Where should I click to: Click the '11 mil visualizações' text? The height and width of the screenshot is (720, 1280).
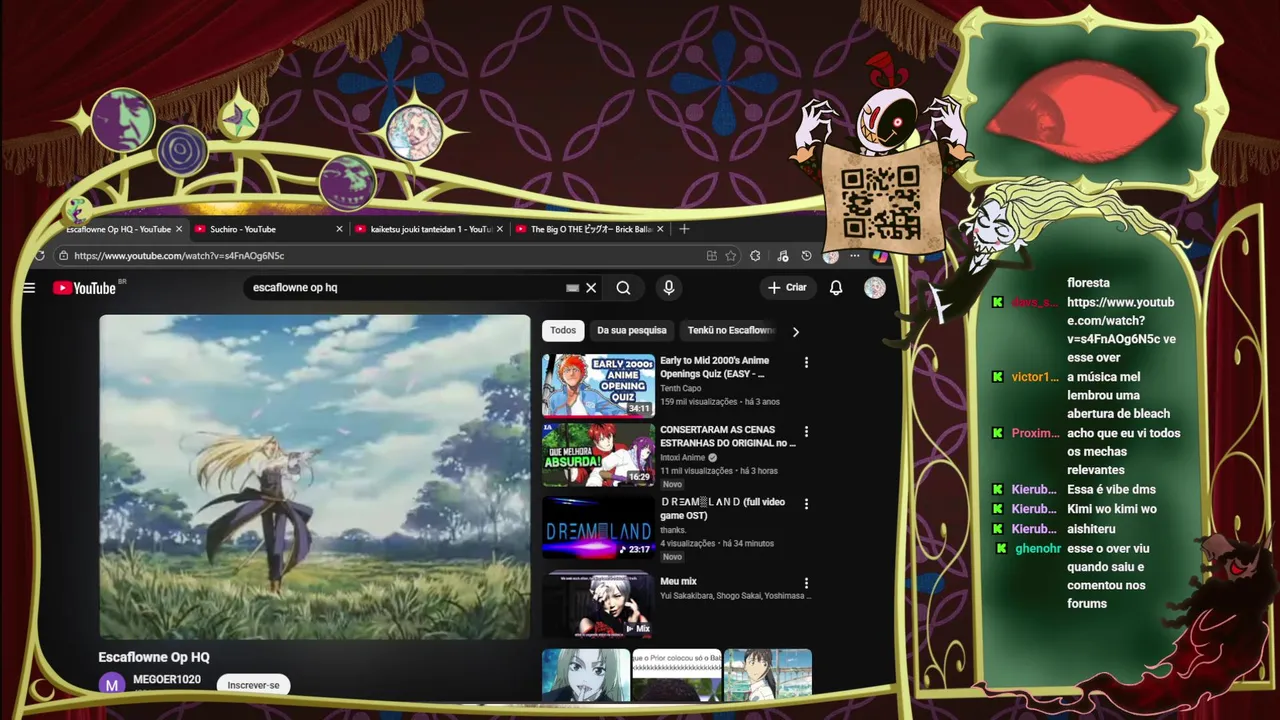coord(696,471)
